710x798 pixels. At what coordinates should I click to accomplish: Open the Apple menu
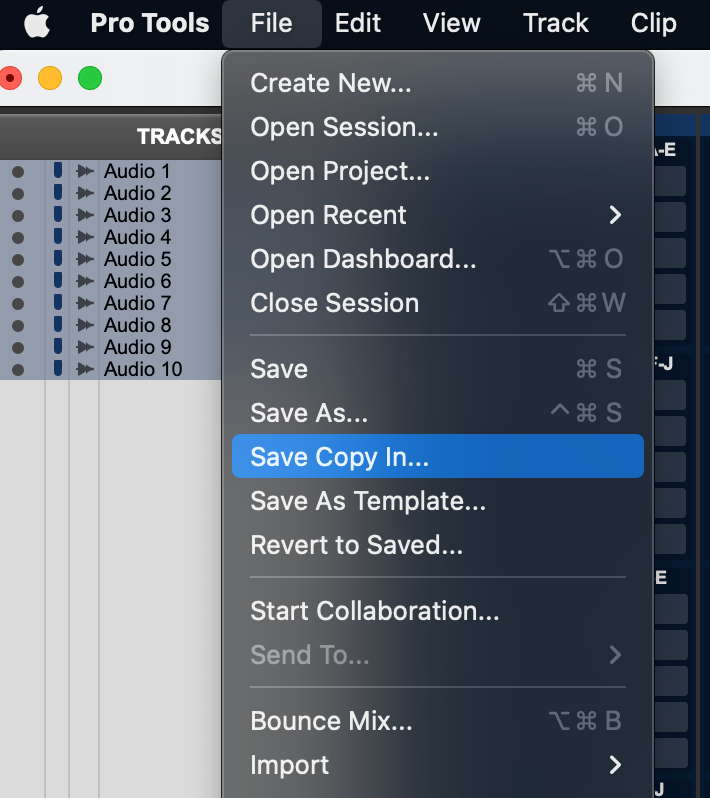pyautogui.click(x=37, y=23)
